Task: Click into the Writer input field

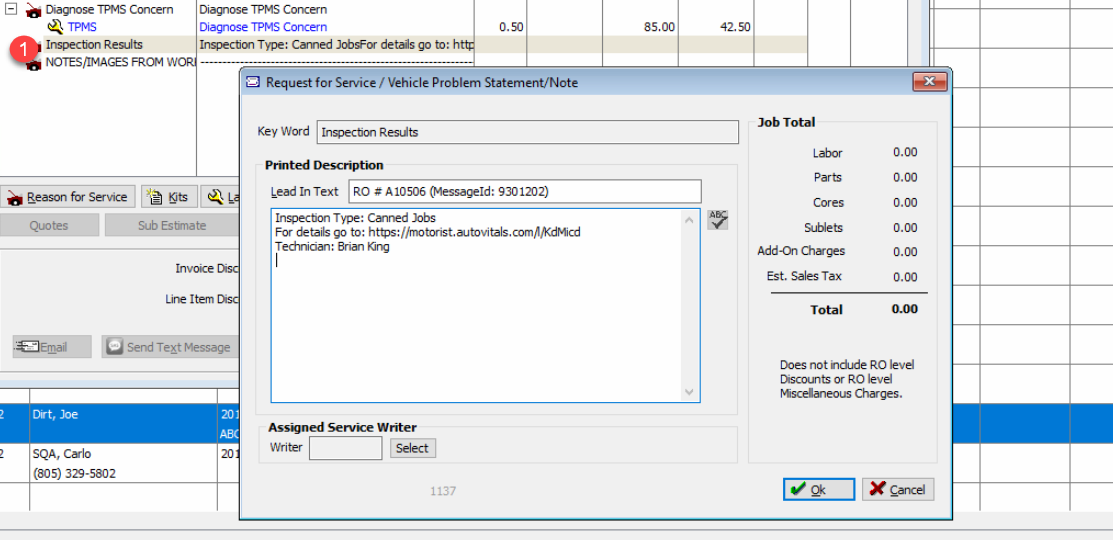Action: click(346, 448)
